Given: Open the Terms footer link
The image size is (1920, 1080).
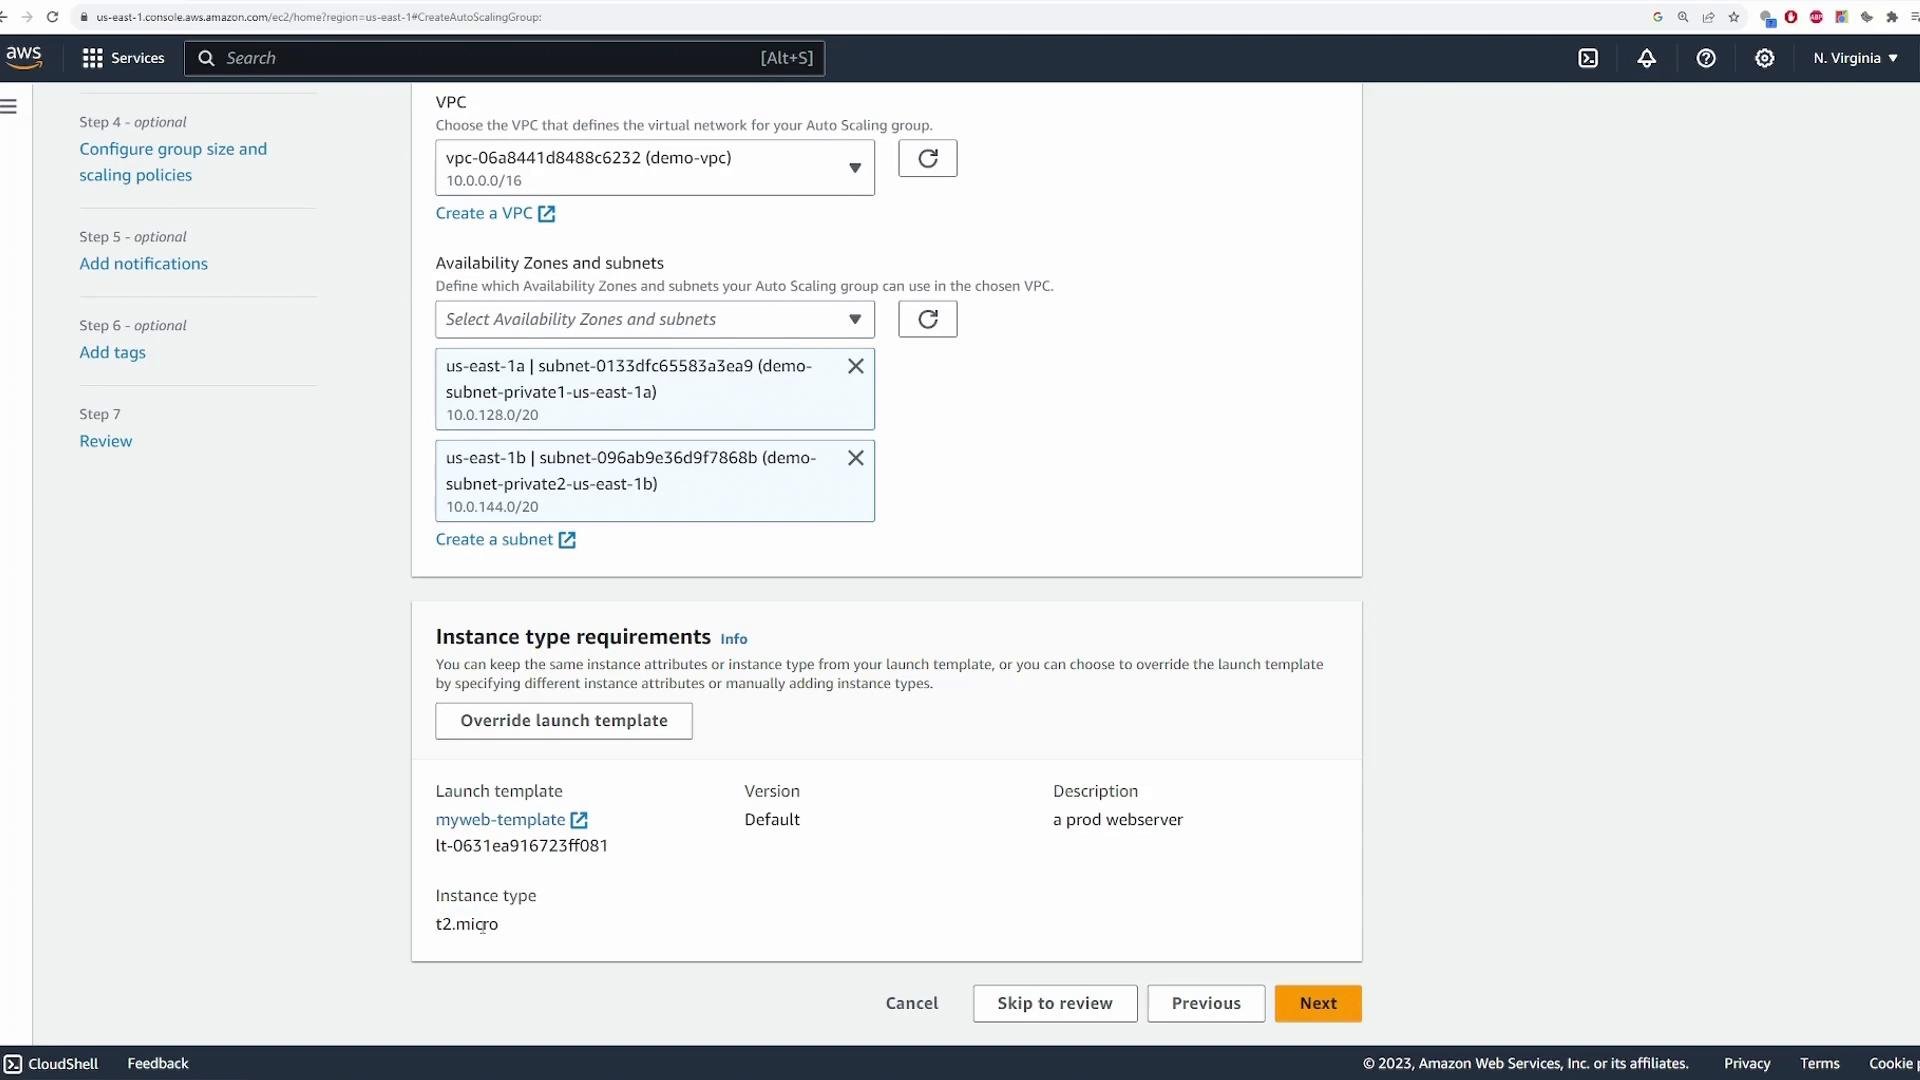Looking at the screenshot, I should tap(1819, 1063).
